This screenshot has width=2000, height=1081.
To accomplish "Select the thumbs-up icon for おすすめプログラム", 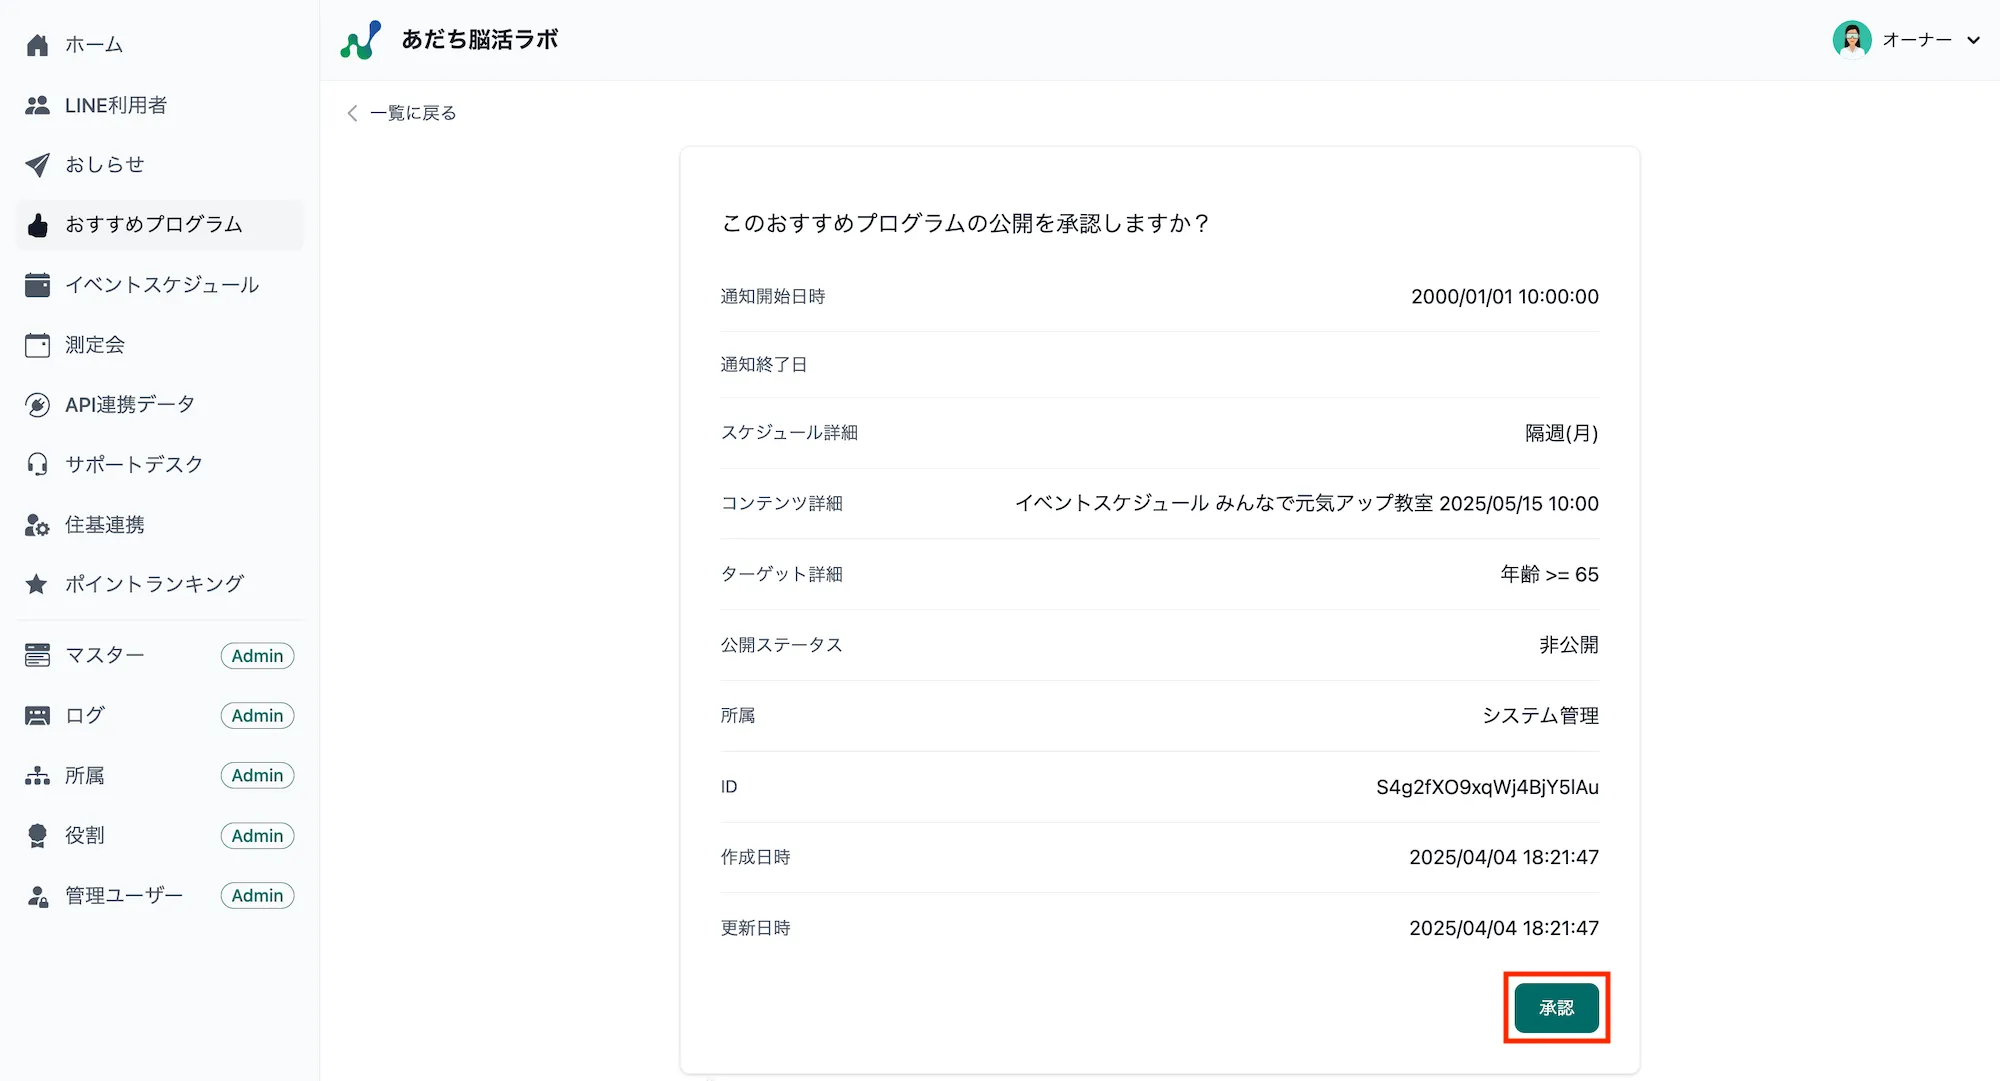I will click(x=37, y=225).
